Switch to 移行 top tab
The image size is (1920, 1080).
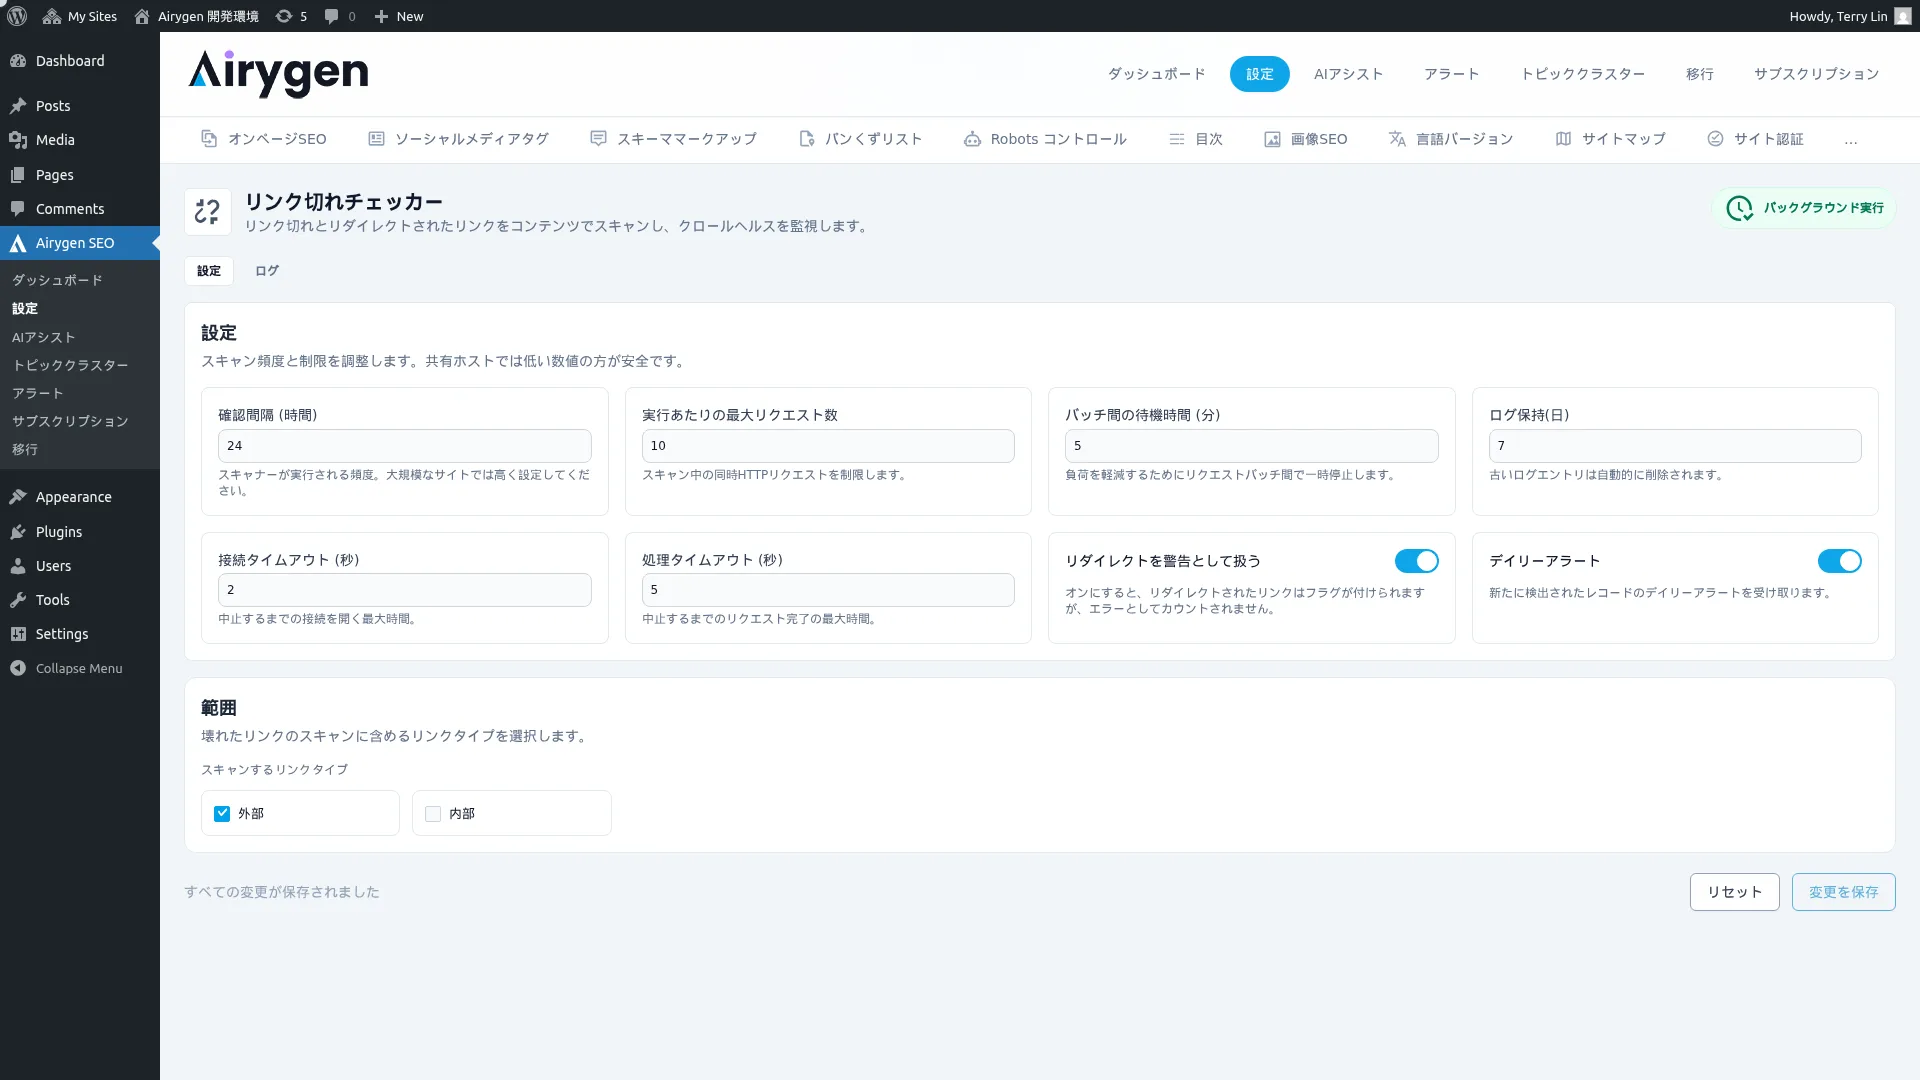coord(1699,74)
